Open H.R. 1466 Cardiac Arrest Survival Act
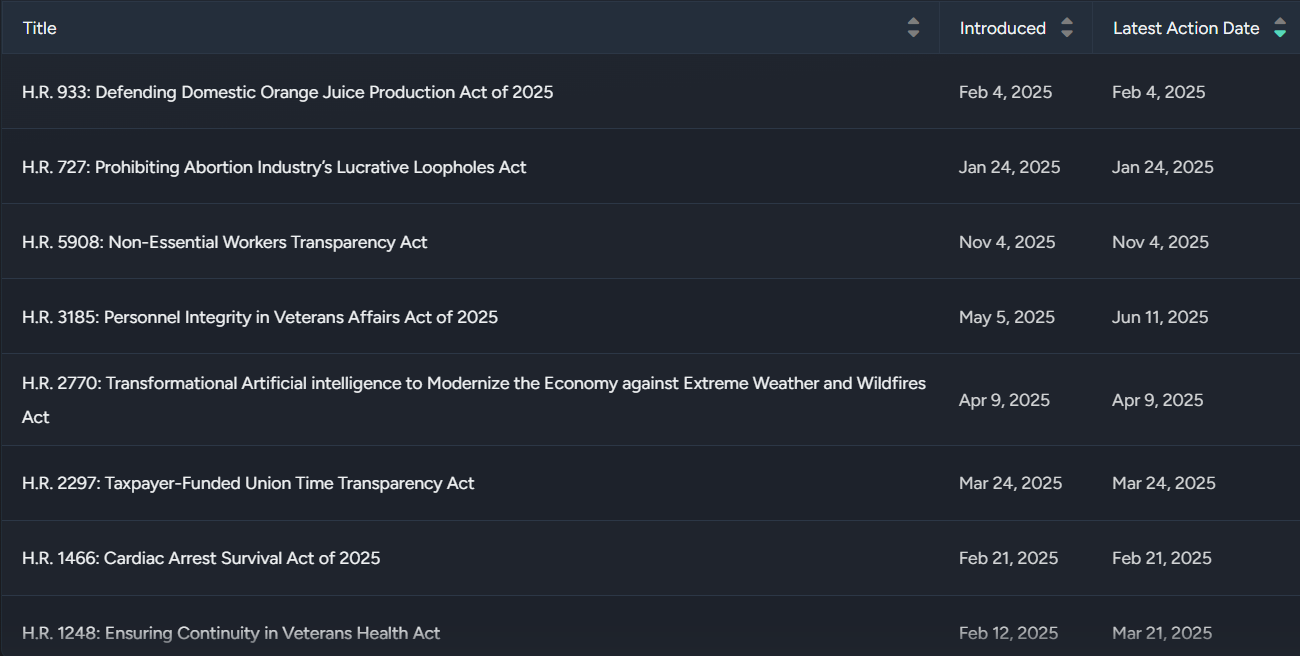Screen dimensions: 1300x656 pyautogui.click(x=201, y=558)
